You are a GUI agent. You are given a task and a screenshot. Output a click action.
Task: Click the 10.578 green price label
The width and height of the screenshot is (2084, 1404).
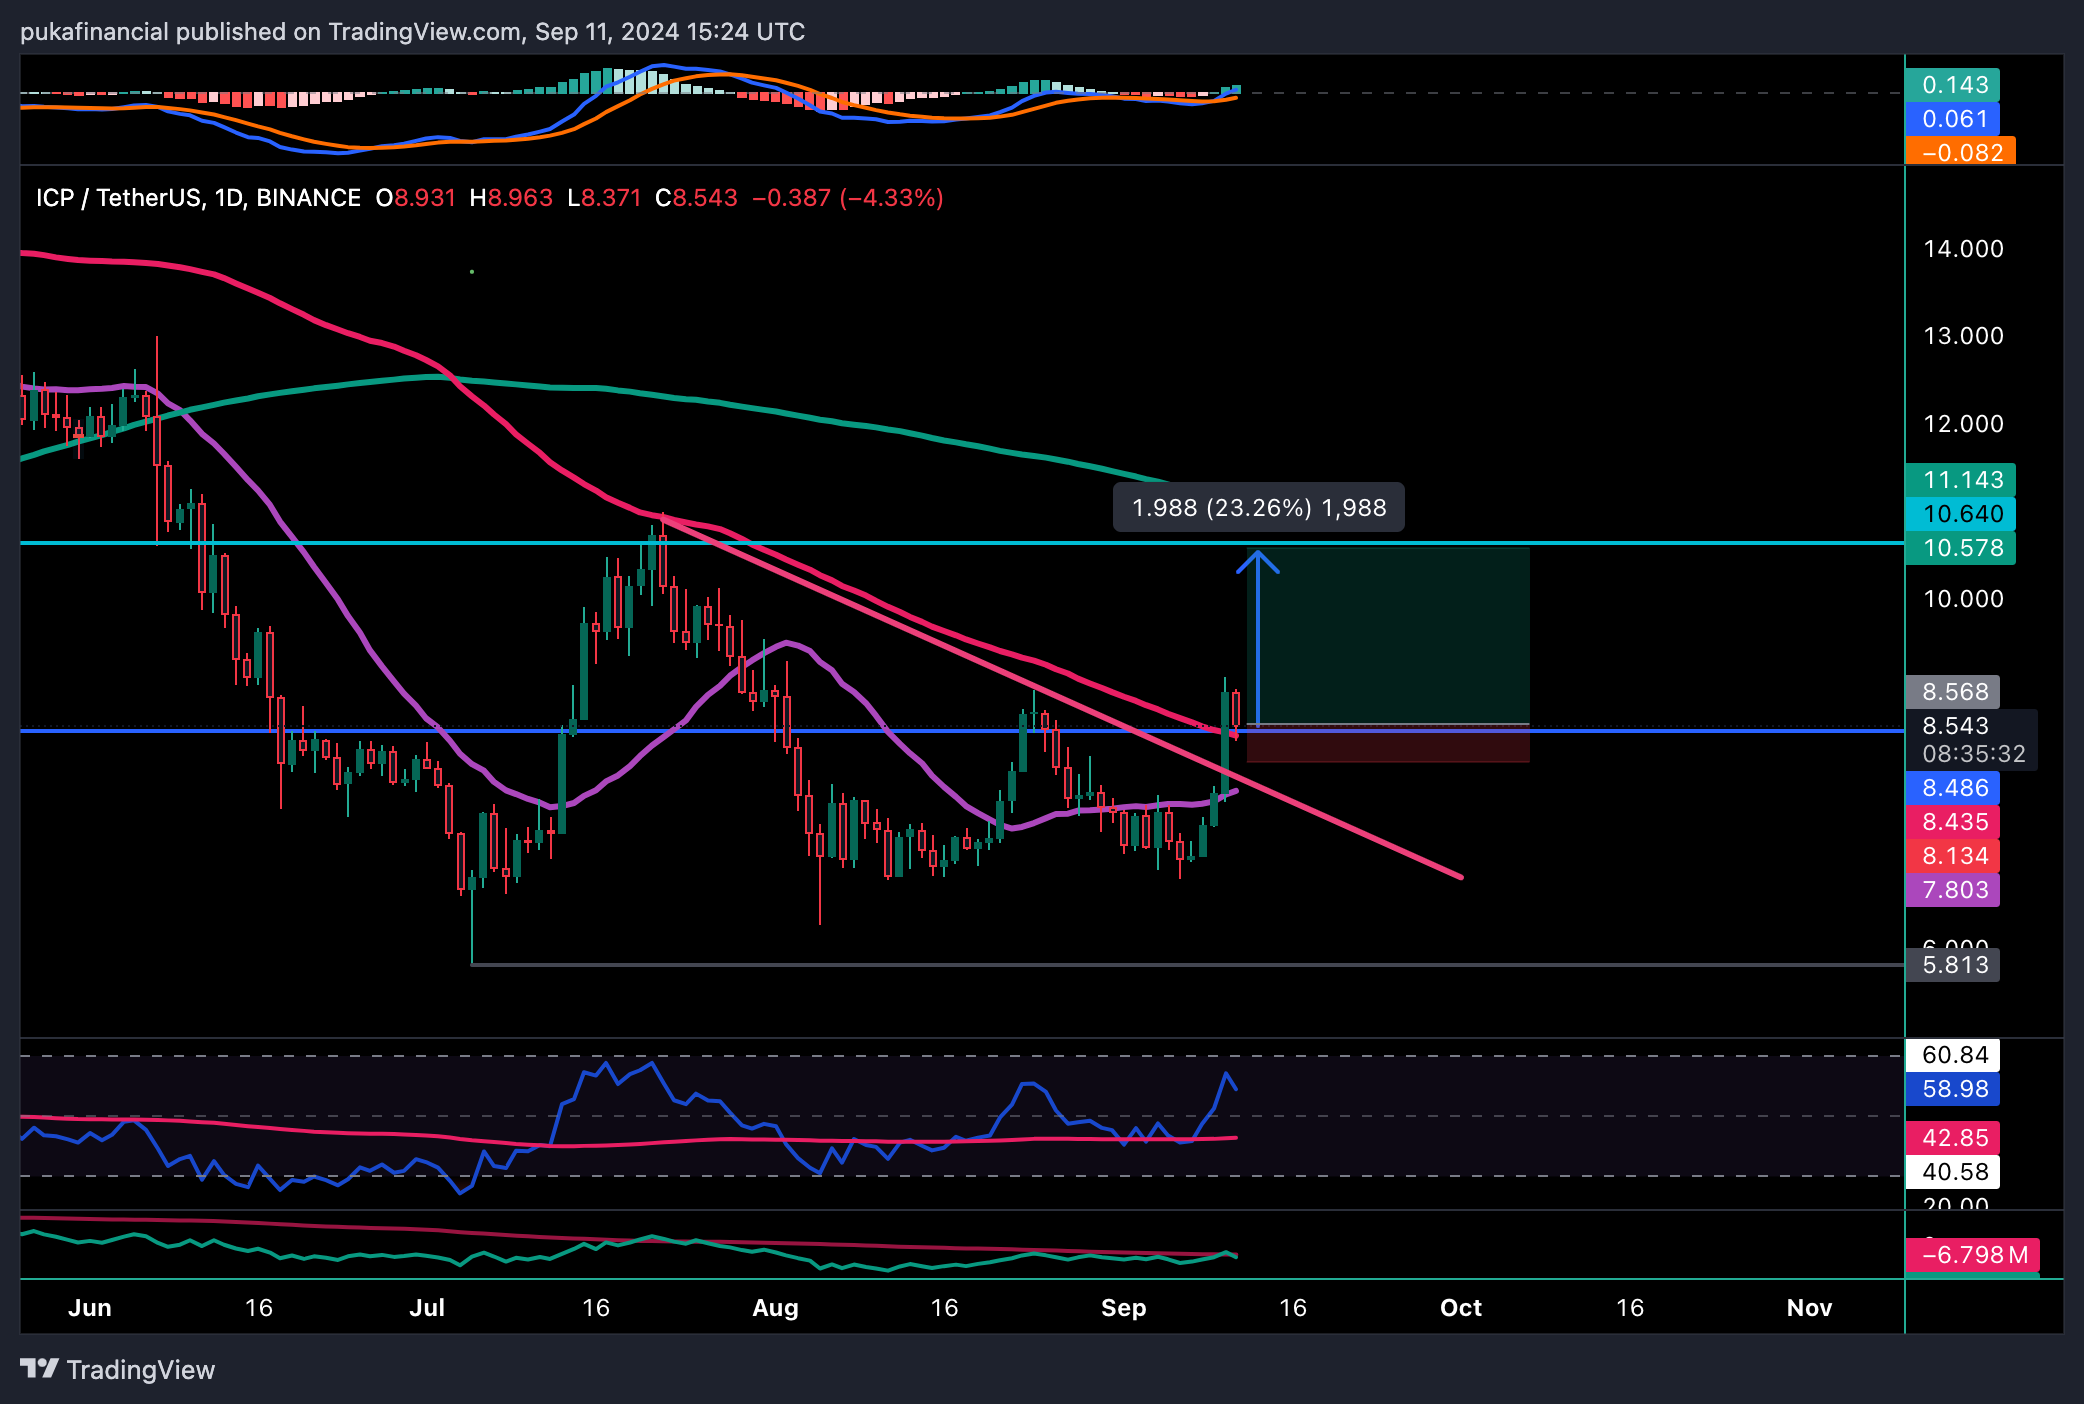tap(1960, 548)
